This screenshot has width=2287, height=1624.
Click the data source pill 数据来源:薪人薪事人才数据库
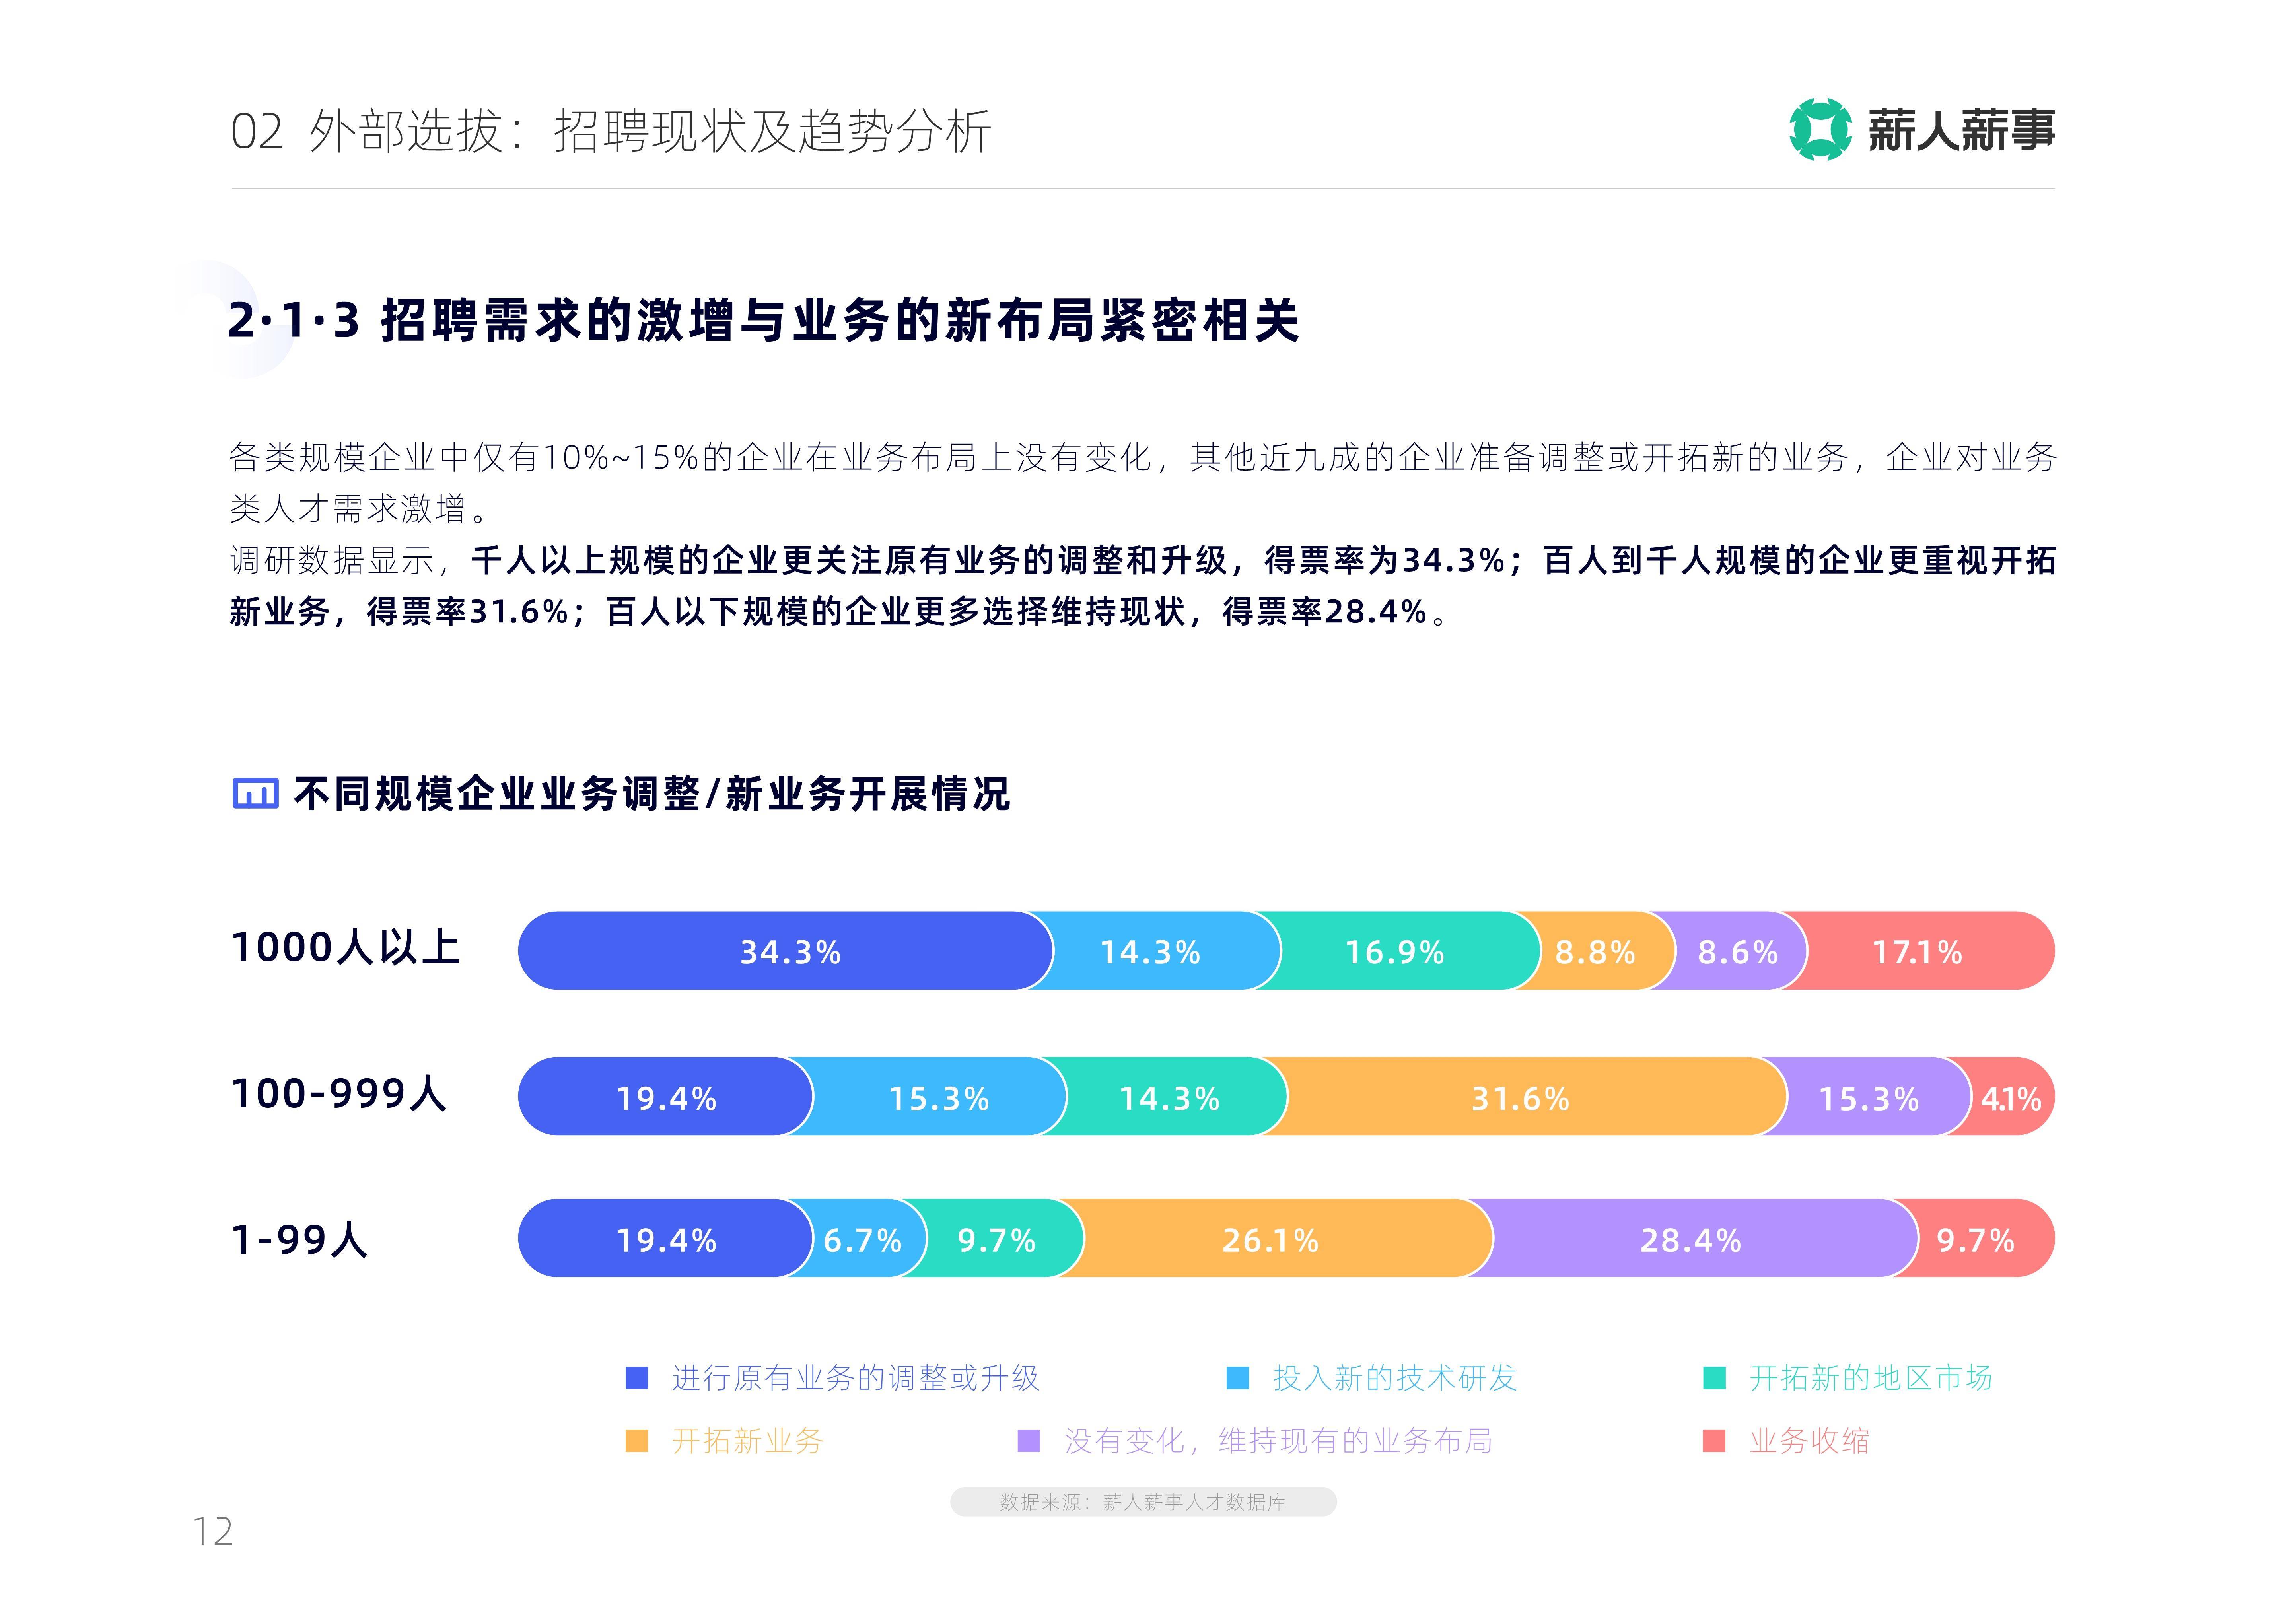click(1143, 1502)
